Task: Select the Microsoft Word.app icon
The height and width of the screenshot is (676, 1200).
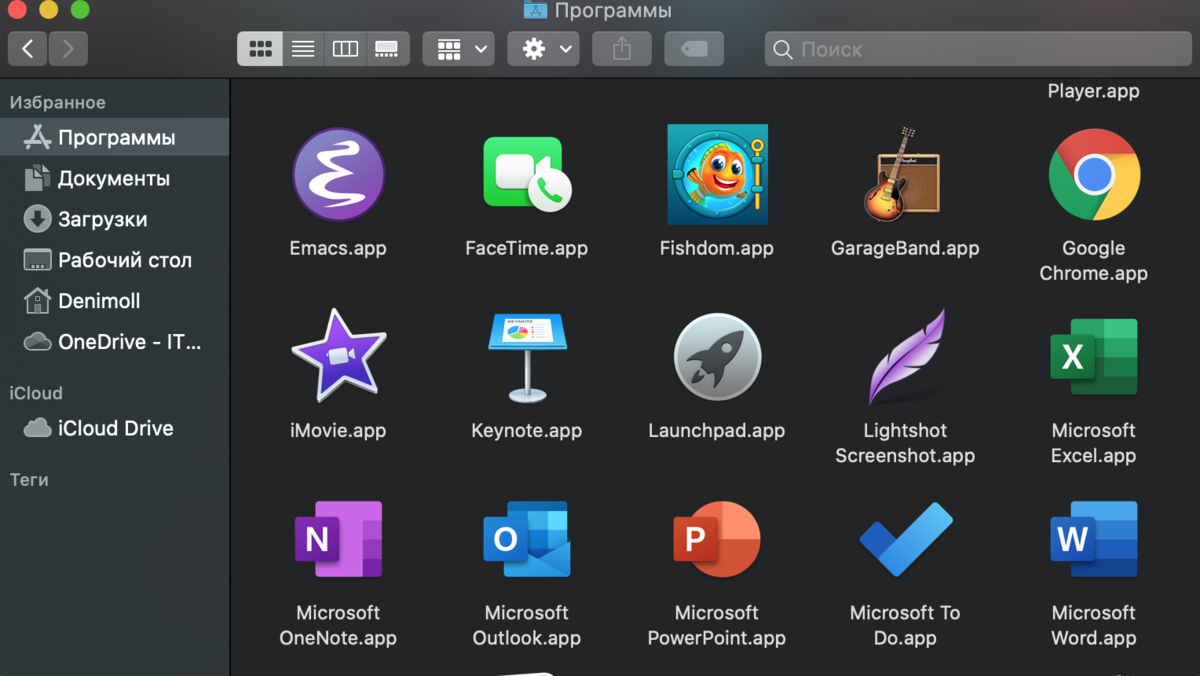Action: pyautogui.click(x=1094, y=540)
